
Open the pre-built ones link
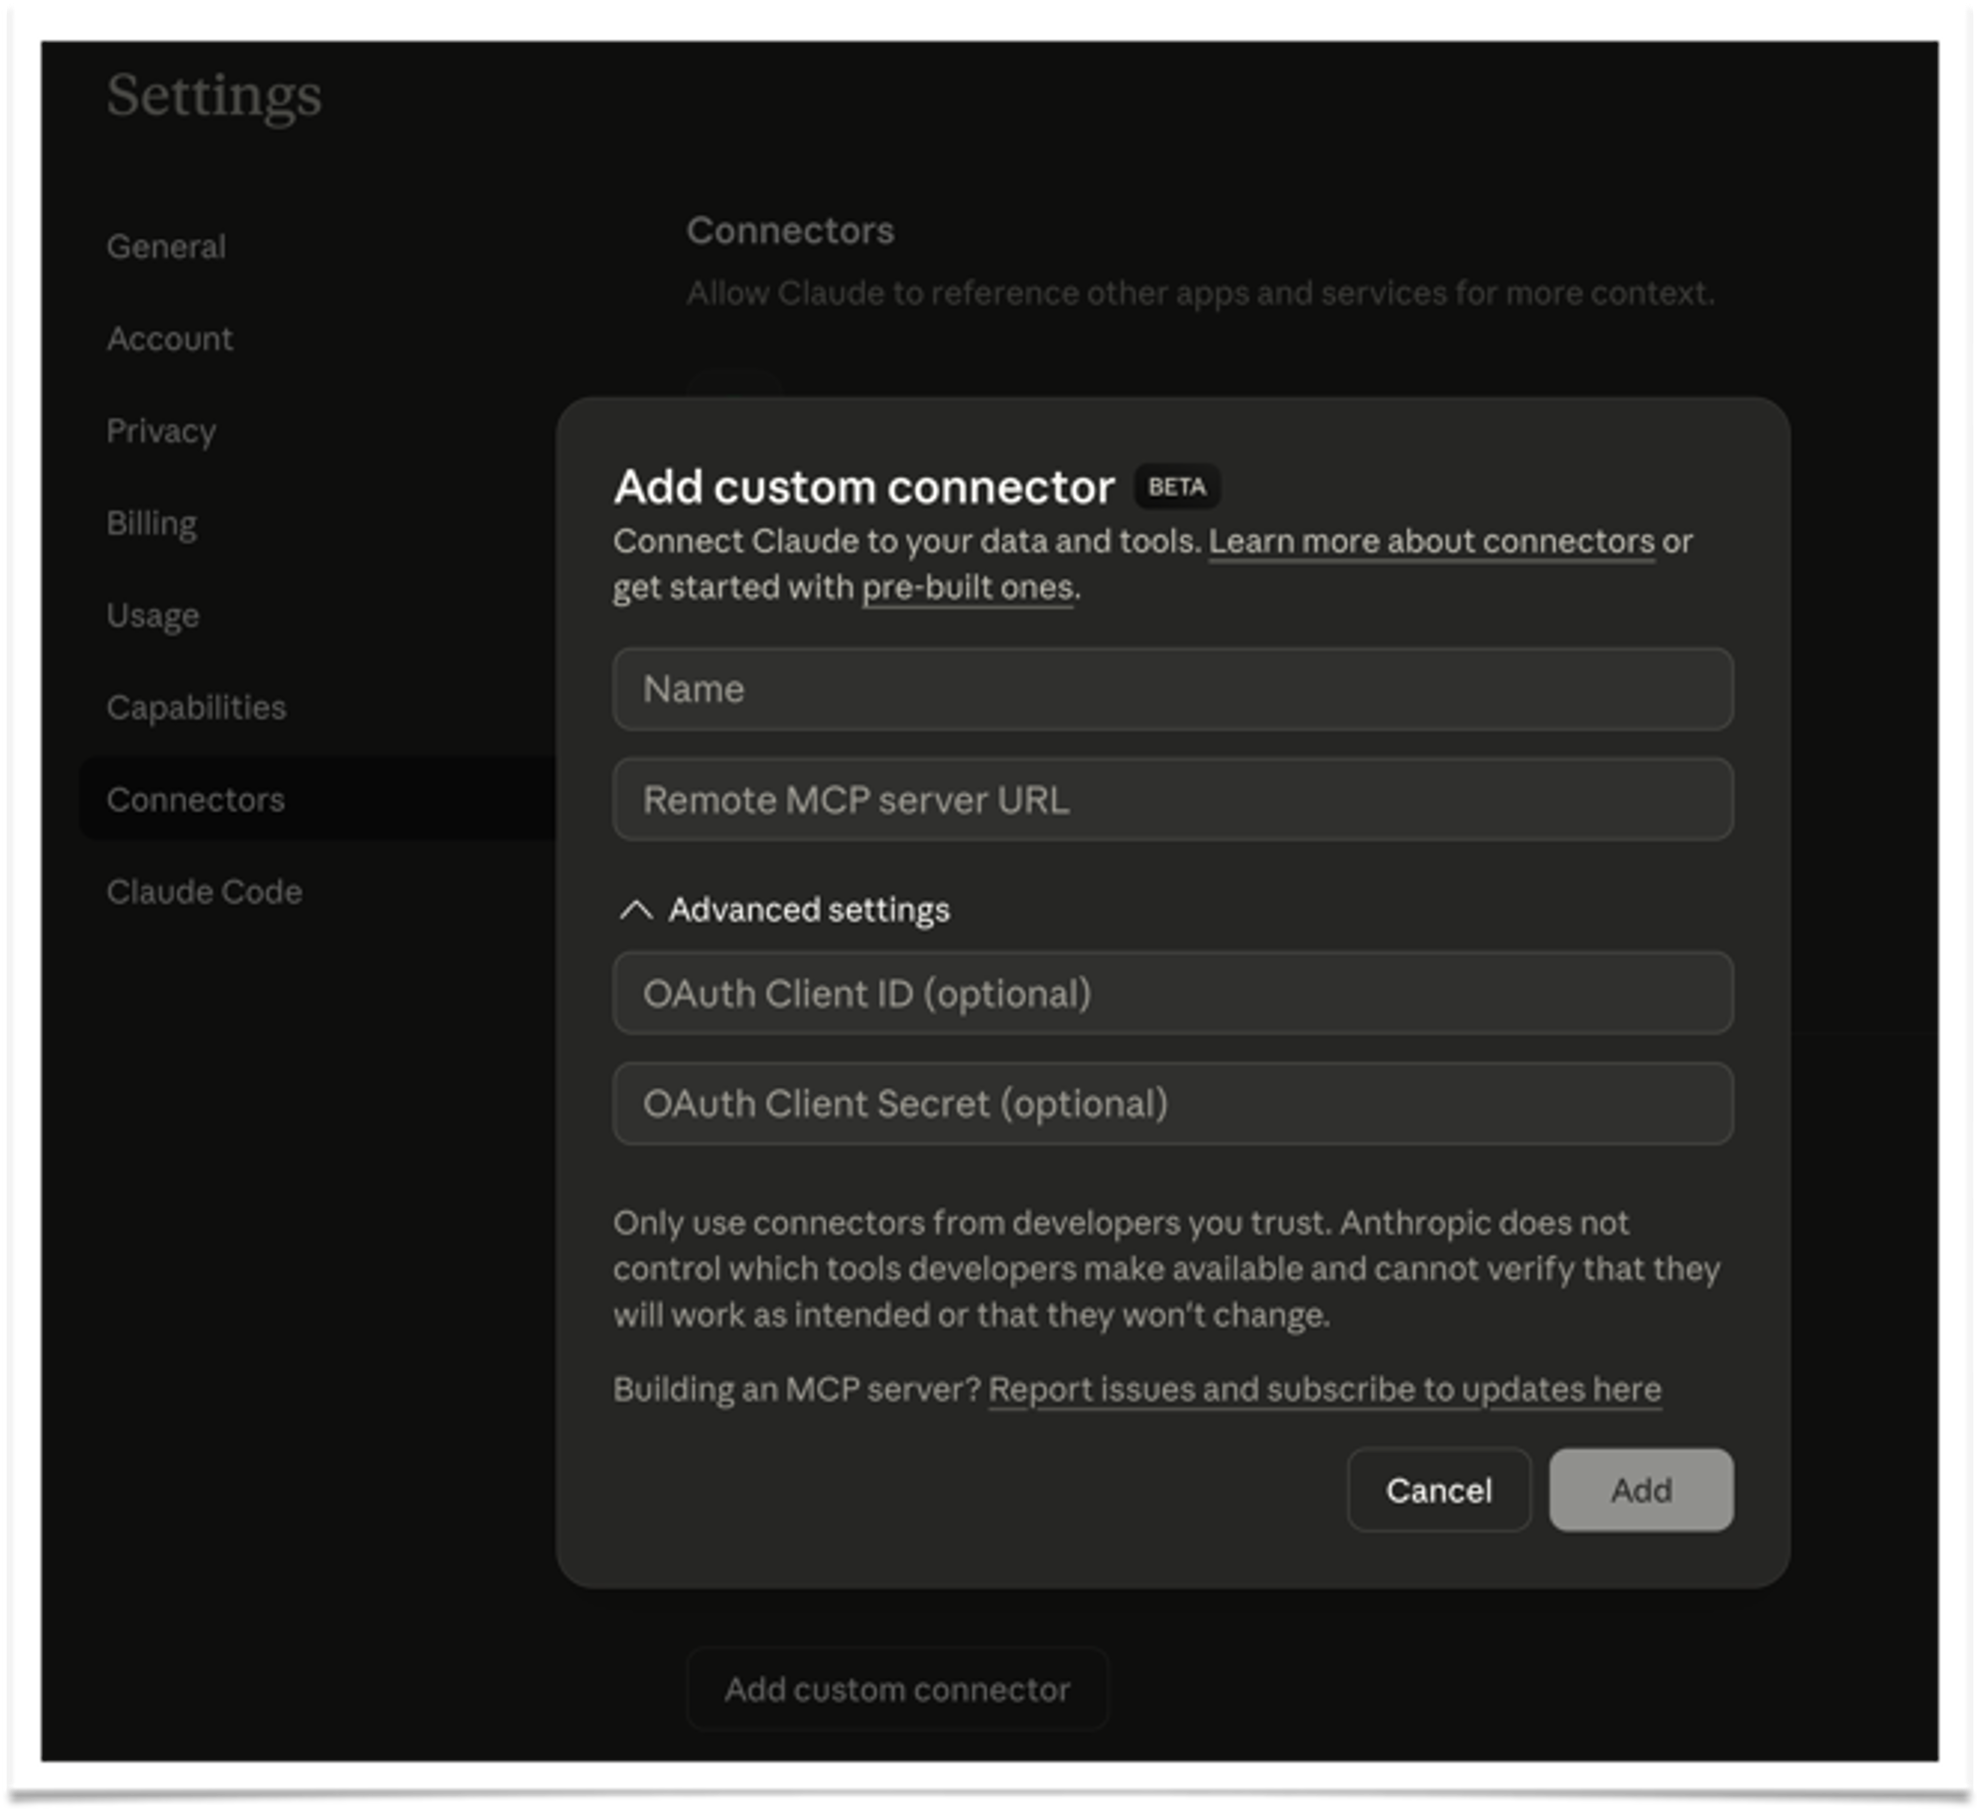(x=966, y=587)
